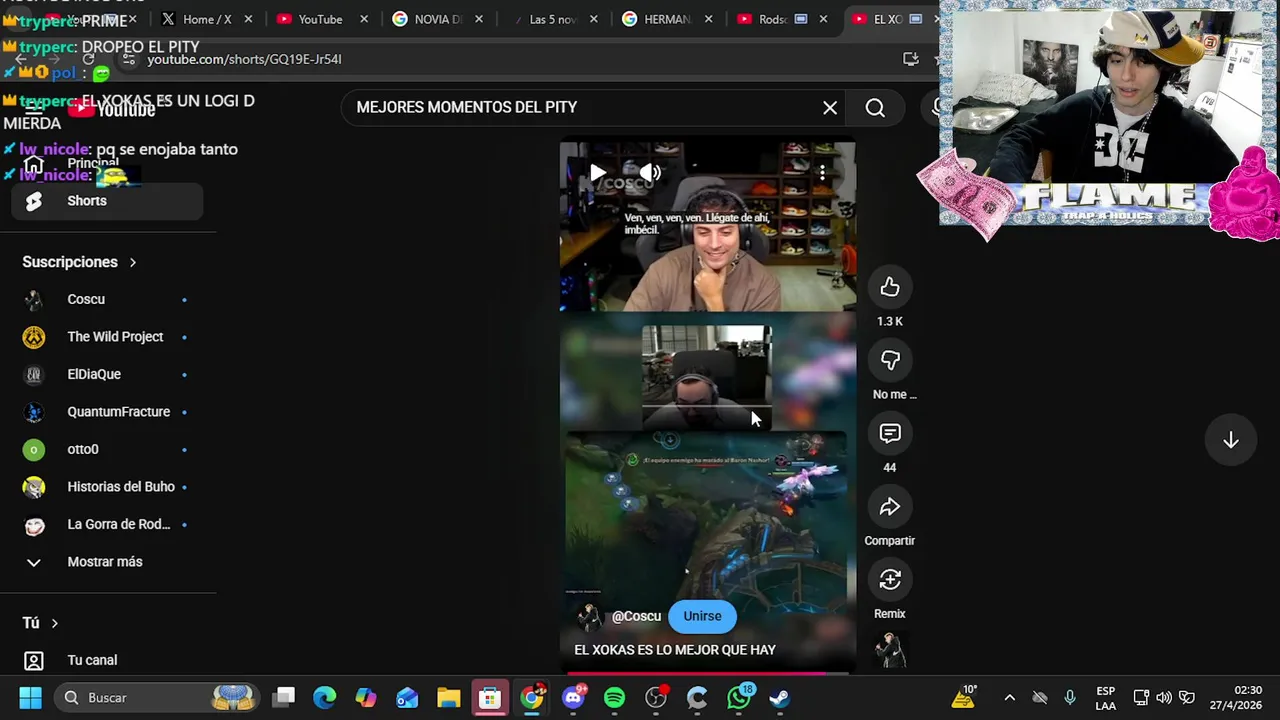The width and height of the screenshot is (1280, 720).
Task: Click the Short's red progress bar
Action: 707,673
